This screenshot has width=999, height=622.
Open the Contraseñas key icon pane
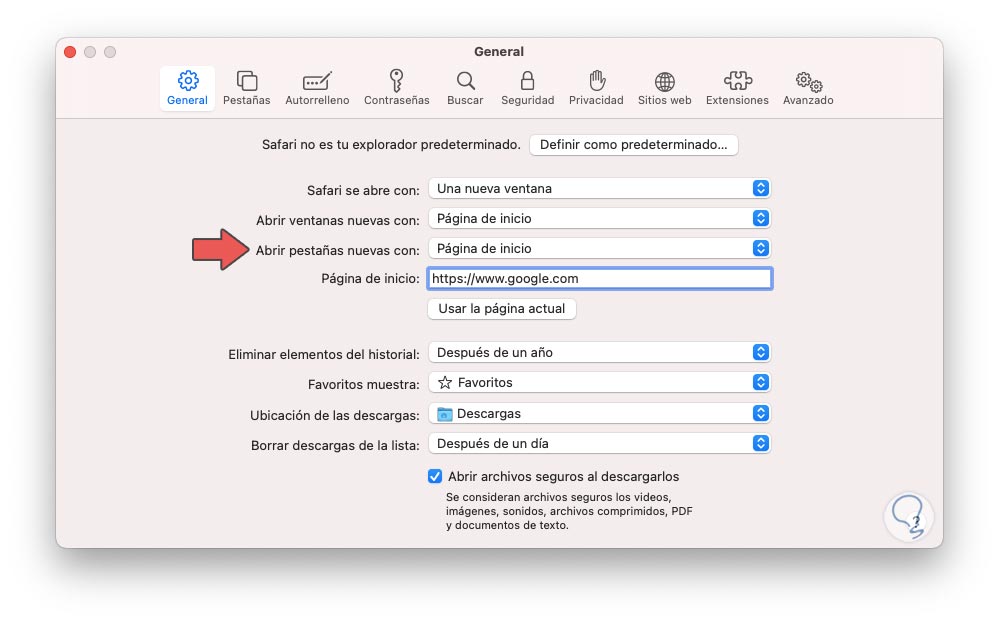(x=396, y=88)
